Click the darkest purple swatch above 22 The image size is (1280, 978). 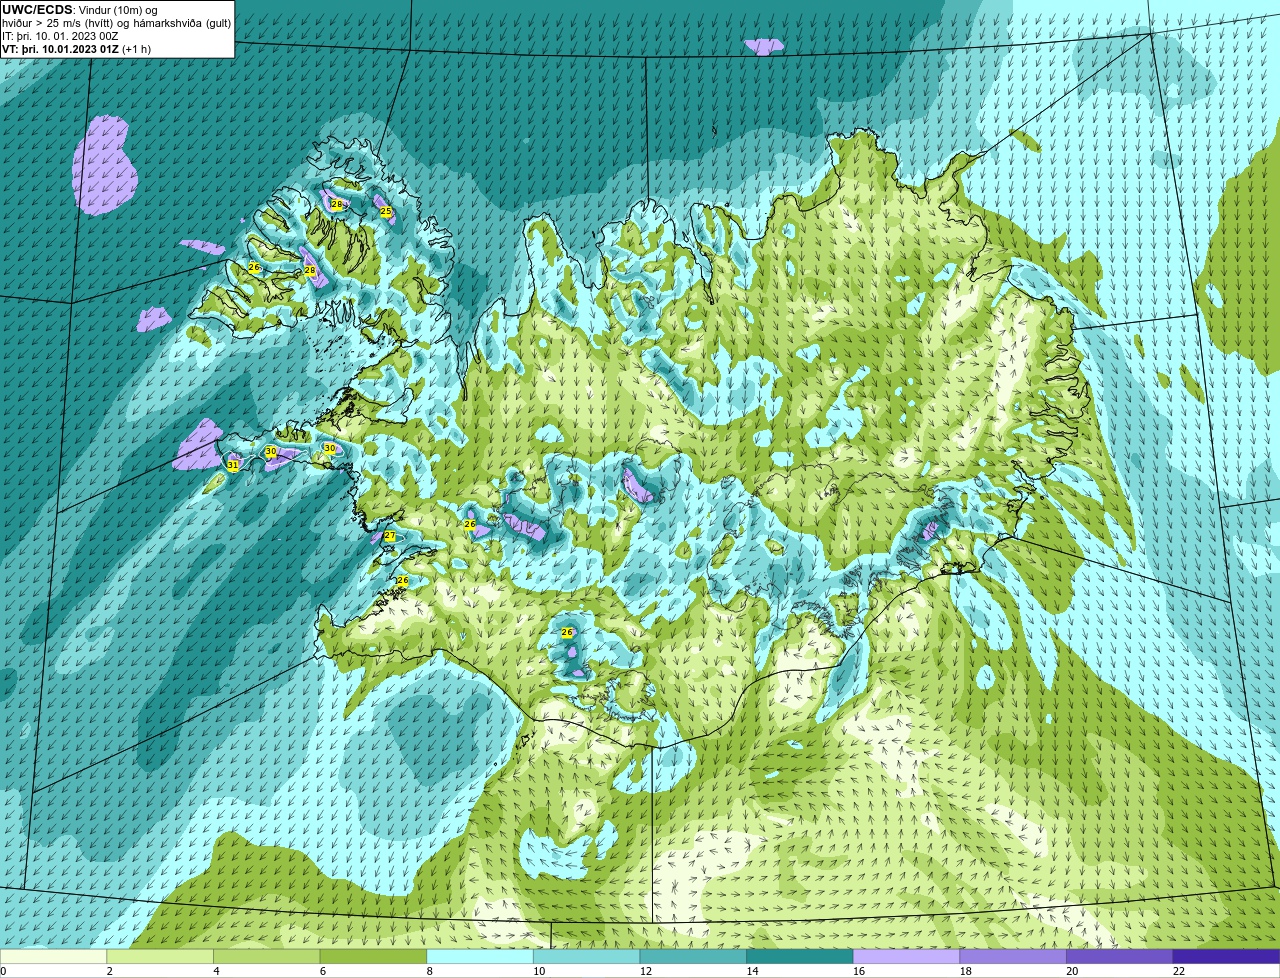point(1227,957)
